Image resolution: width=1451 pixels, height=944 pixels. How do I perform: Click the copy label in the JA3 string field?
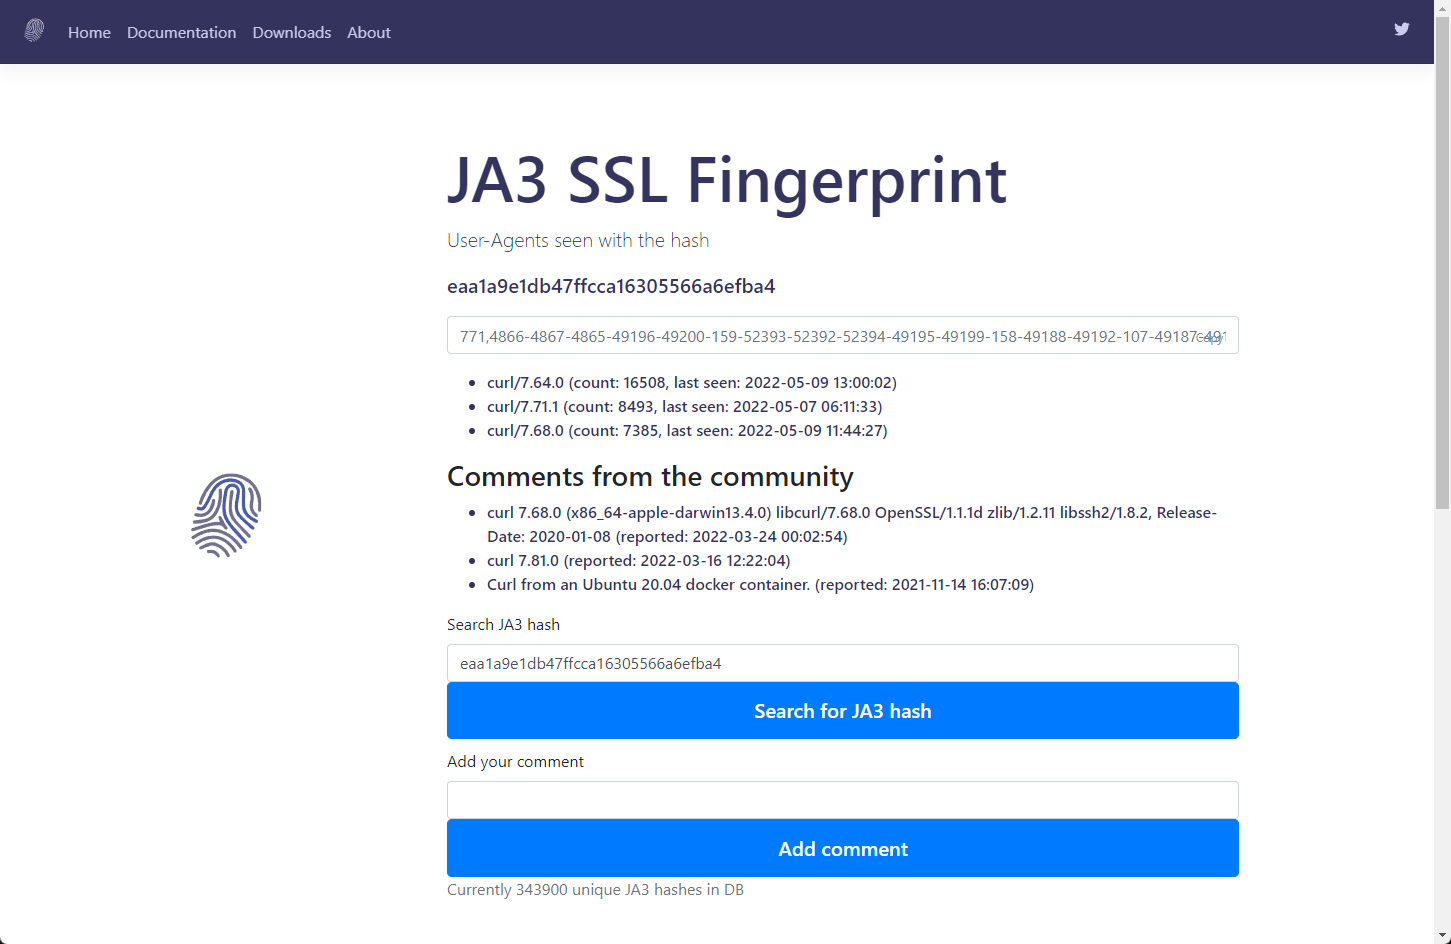1211,337
